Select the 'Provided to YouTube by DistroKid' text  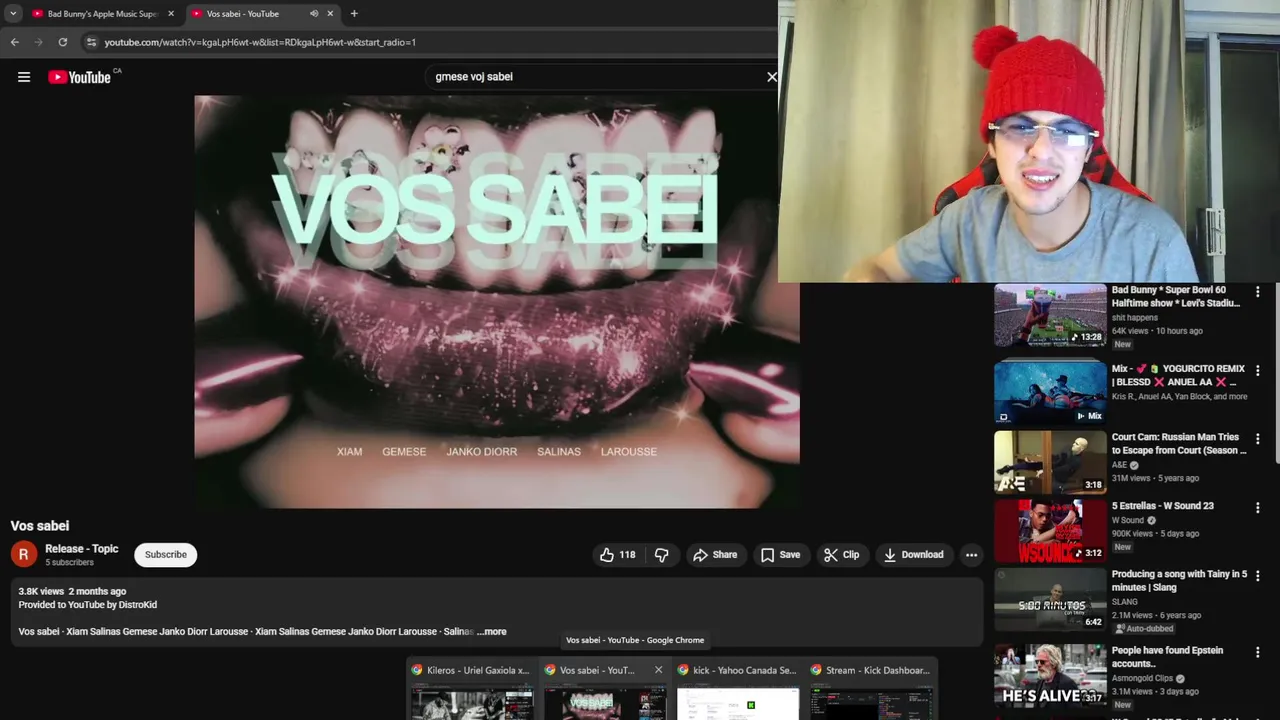click(87, 605)
